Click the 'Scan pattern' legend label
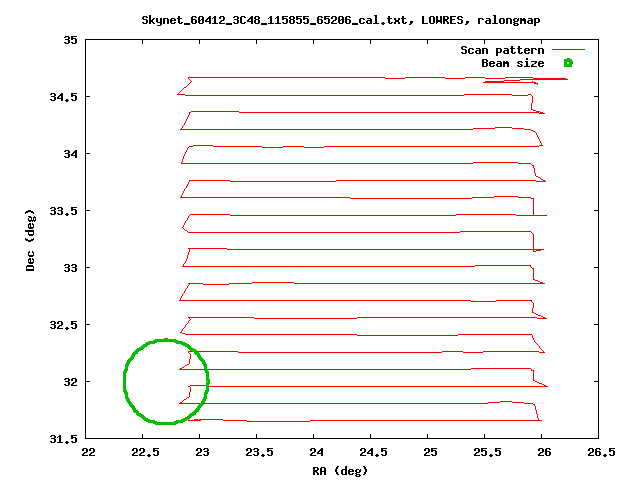Screen dimensions: 640x480 502,50
